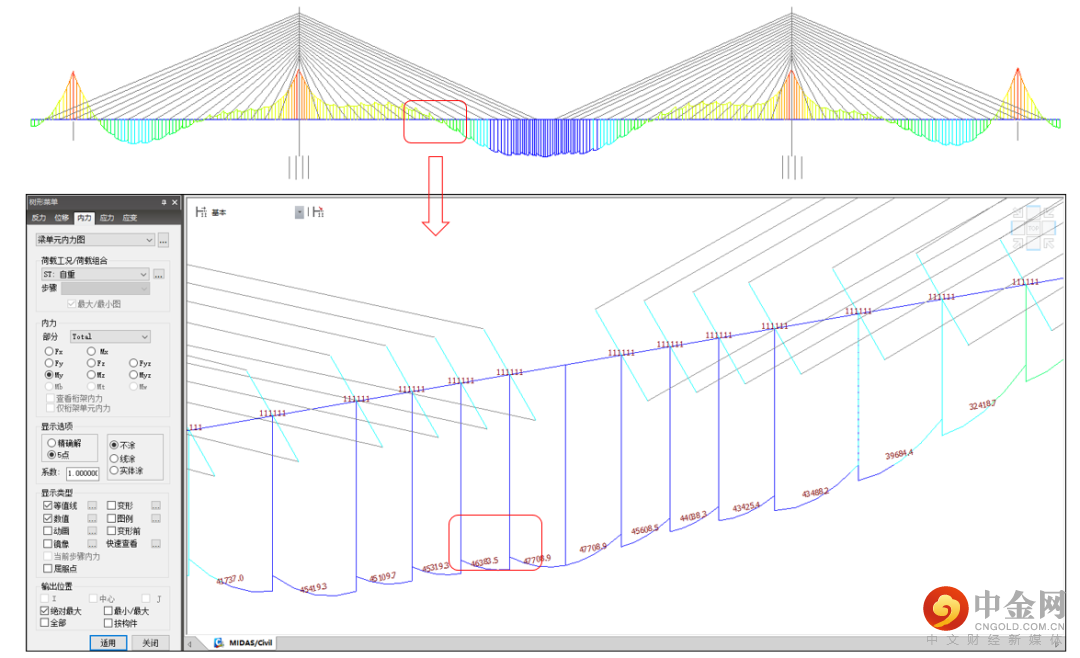This screenshot has width=1080, height=658.
Task: Click the moment value label 32418.7
Action: pyautogui.click(x=982, y=405)
